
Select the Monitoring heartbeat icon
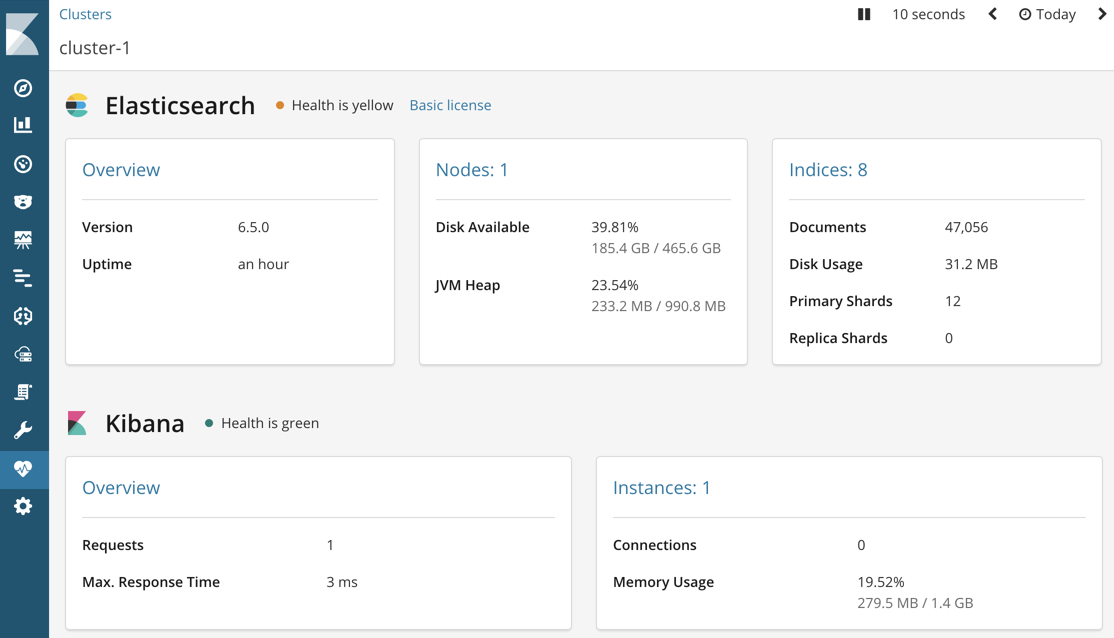coord(24,468)
